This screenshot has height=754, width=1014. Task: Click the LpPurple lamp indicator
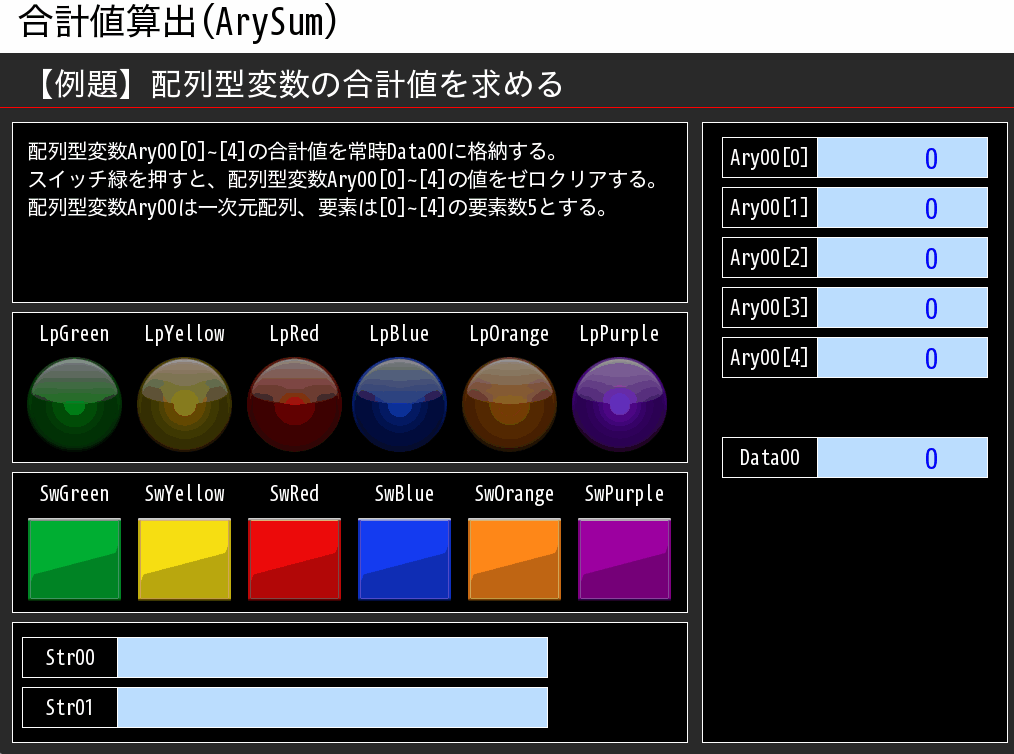pos(620,403)
